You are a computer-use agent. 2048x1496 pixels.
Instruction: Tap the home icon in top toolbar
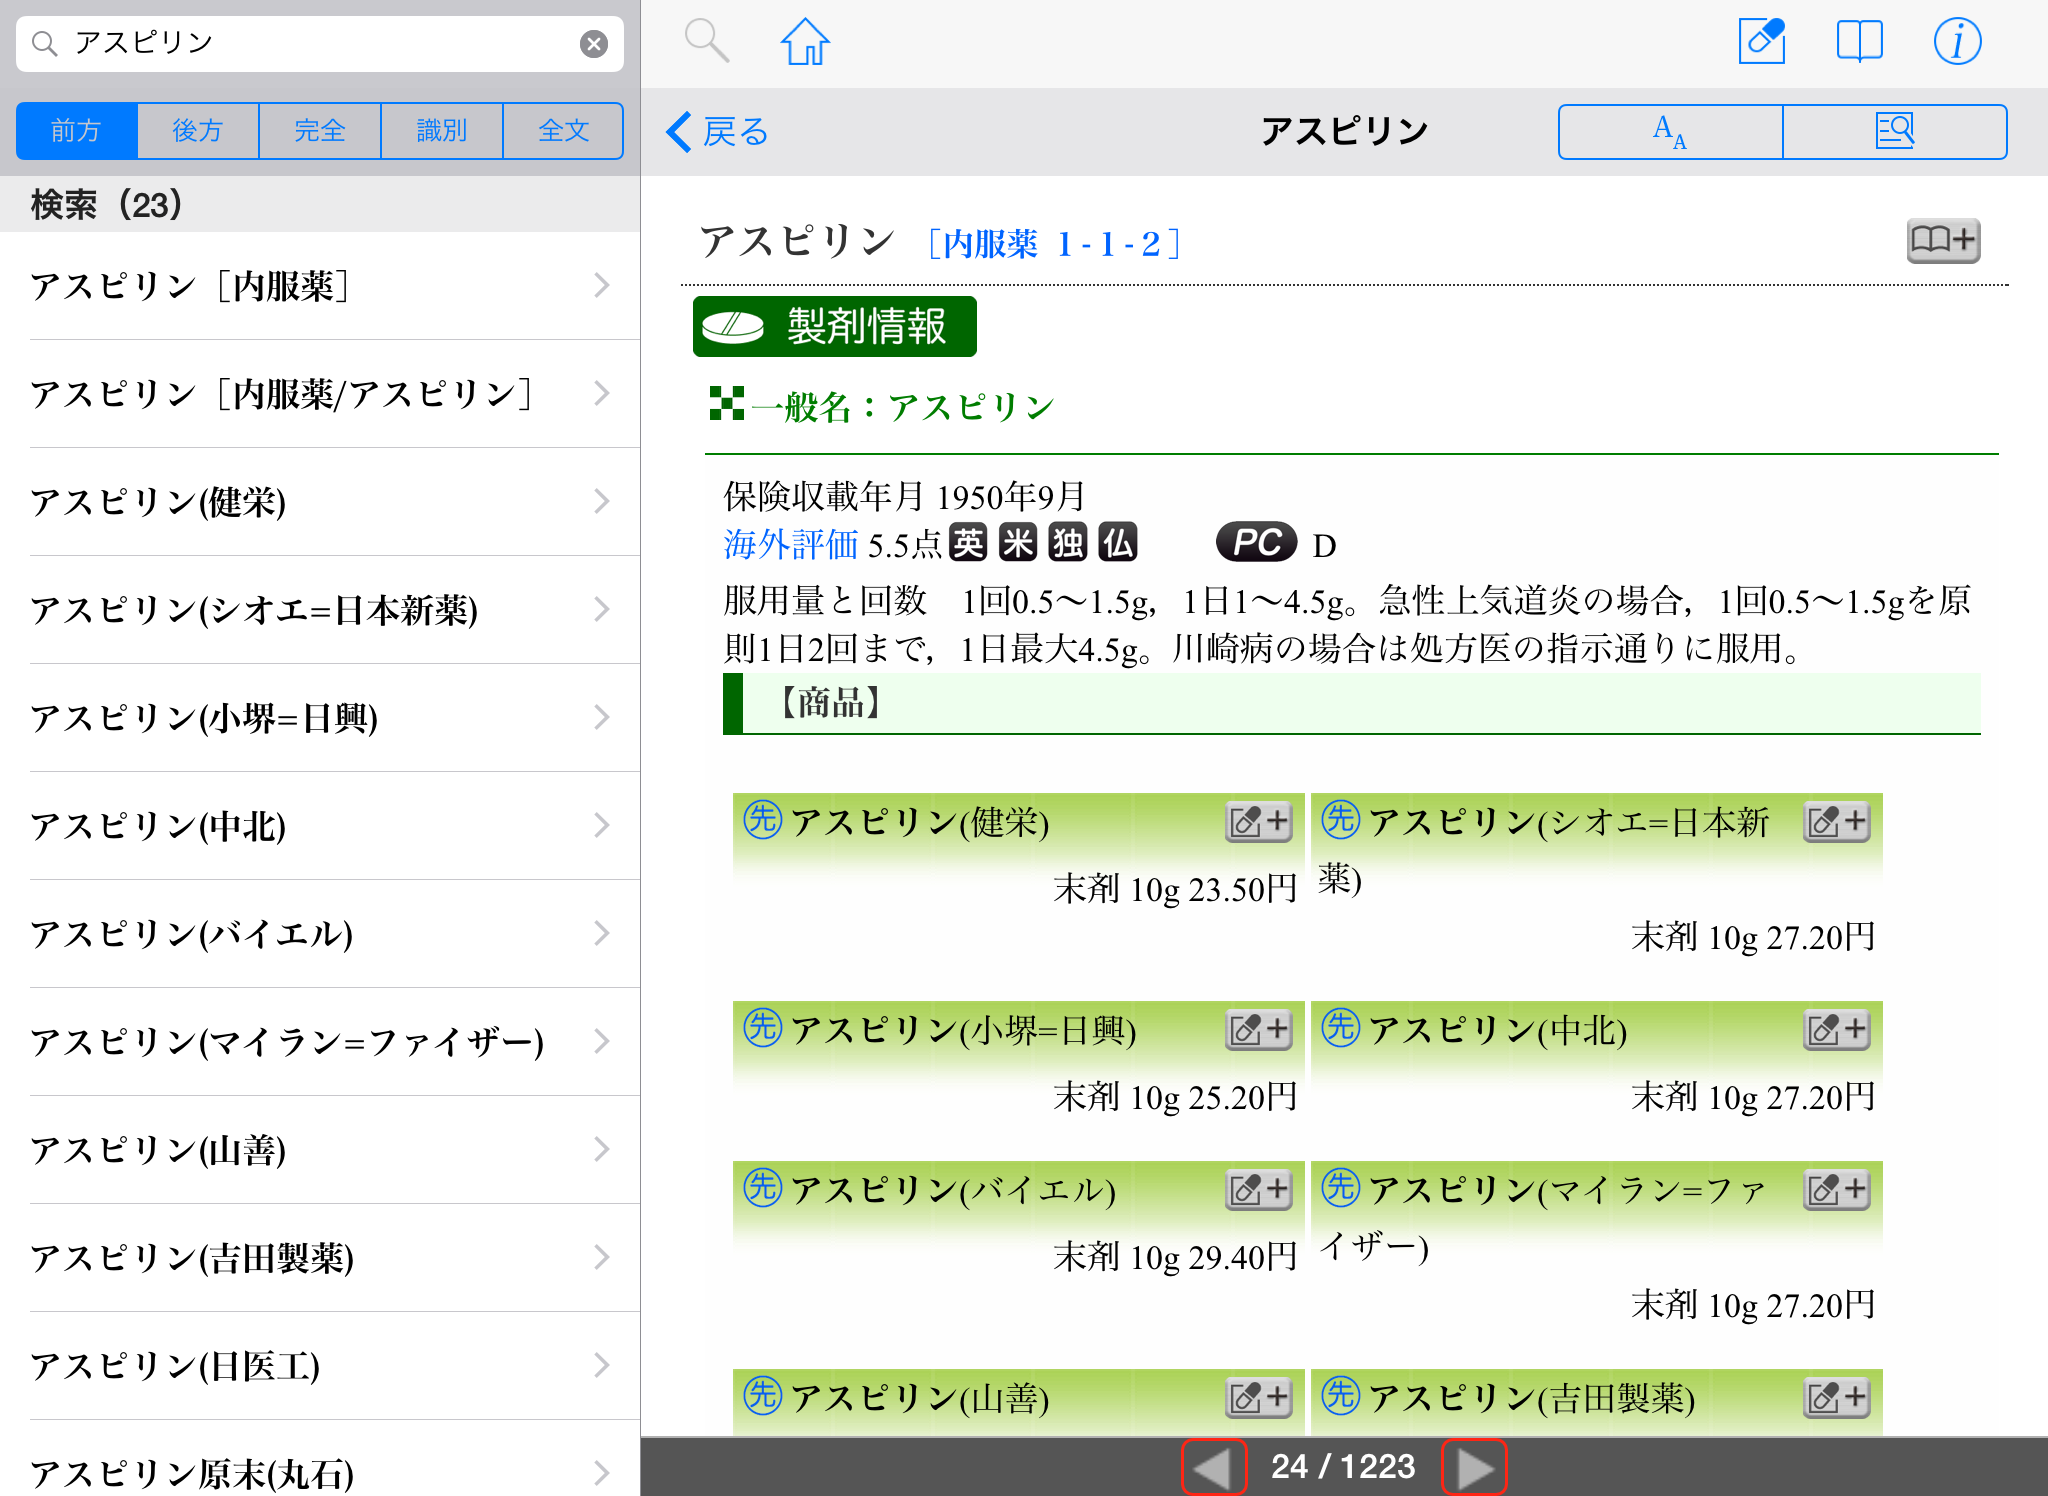pos(805,42)
